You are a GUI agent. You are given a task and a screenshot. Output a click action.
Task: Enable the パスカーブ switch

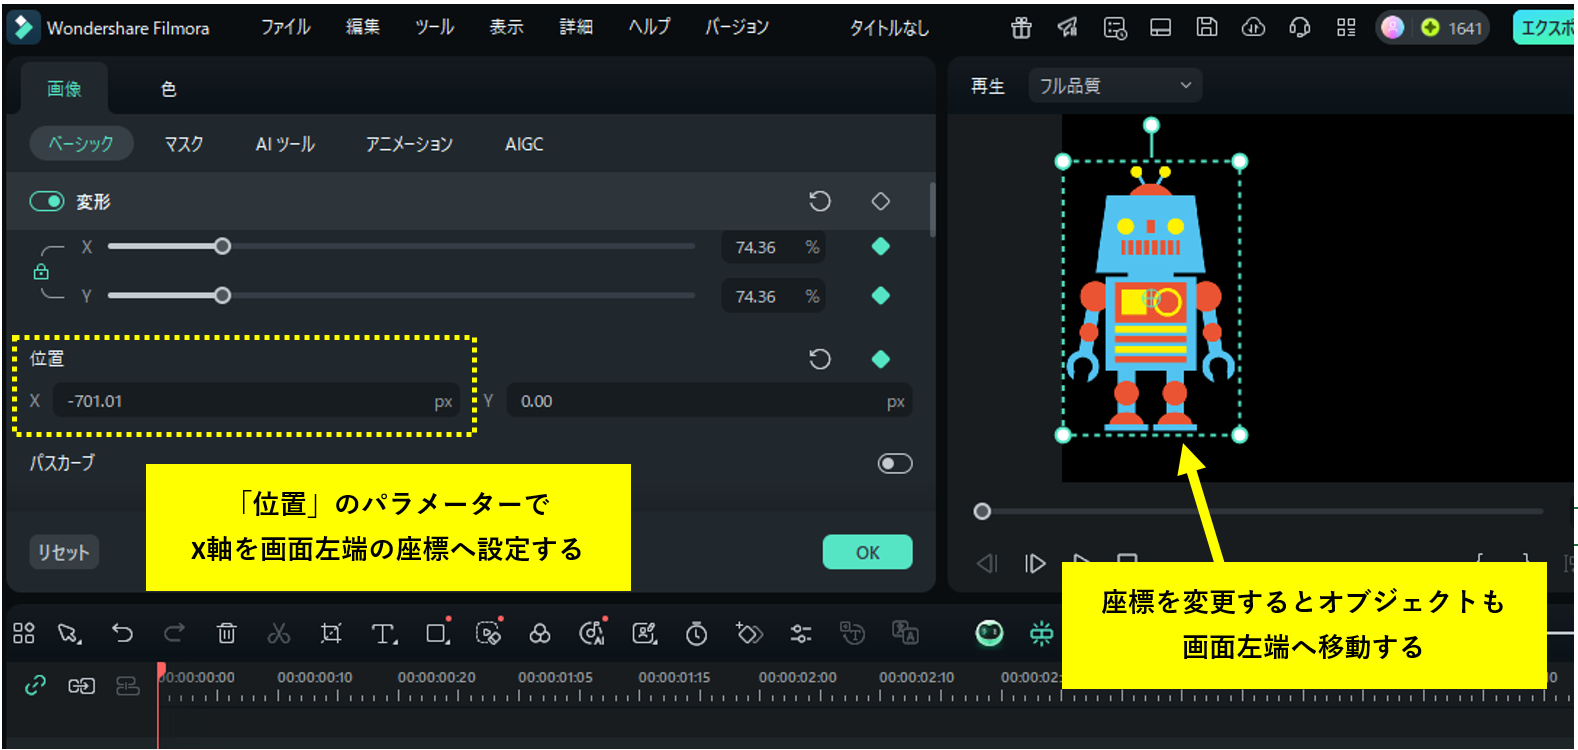(895, 463)
